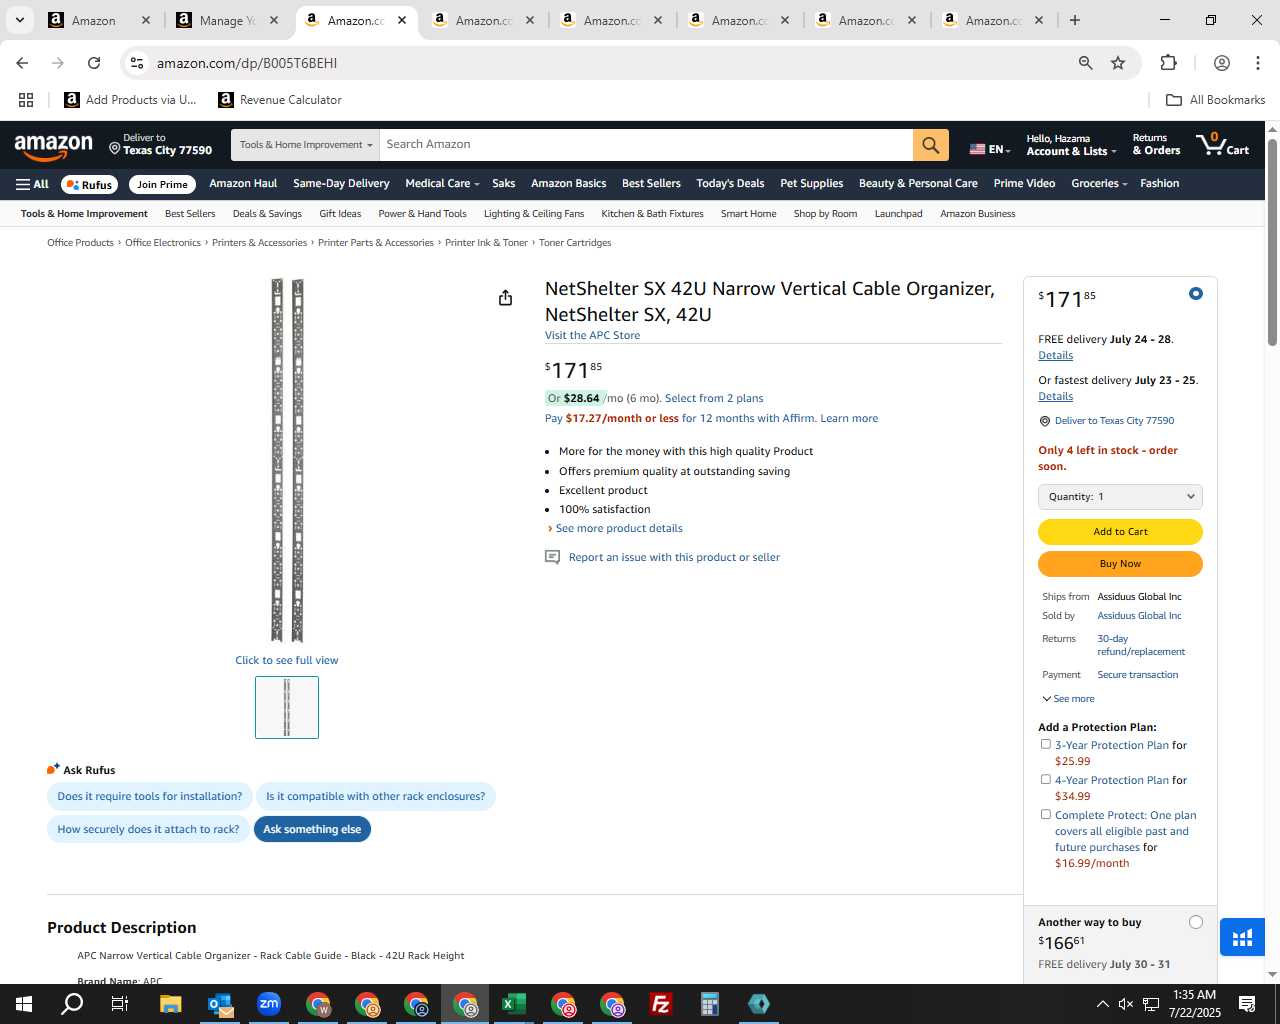Open Lighting & Ceiling Fans category
The height and width of the screenshot is (1024, 1280).
[x=533, y=214]
